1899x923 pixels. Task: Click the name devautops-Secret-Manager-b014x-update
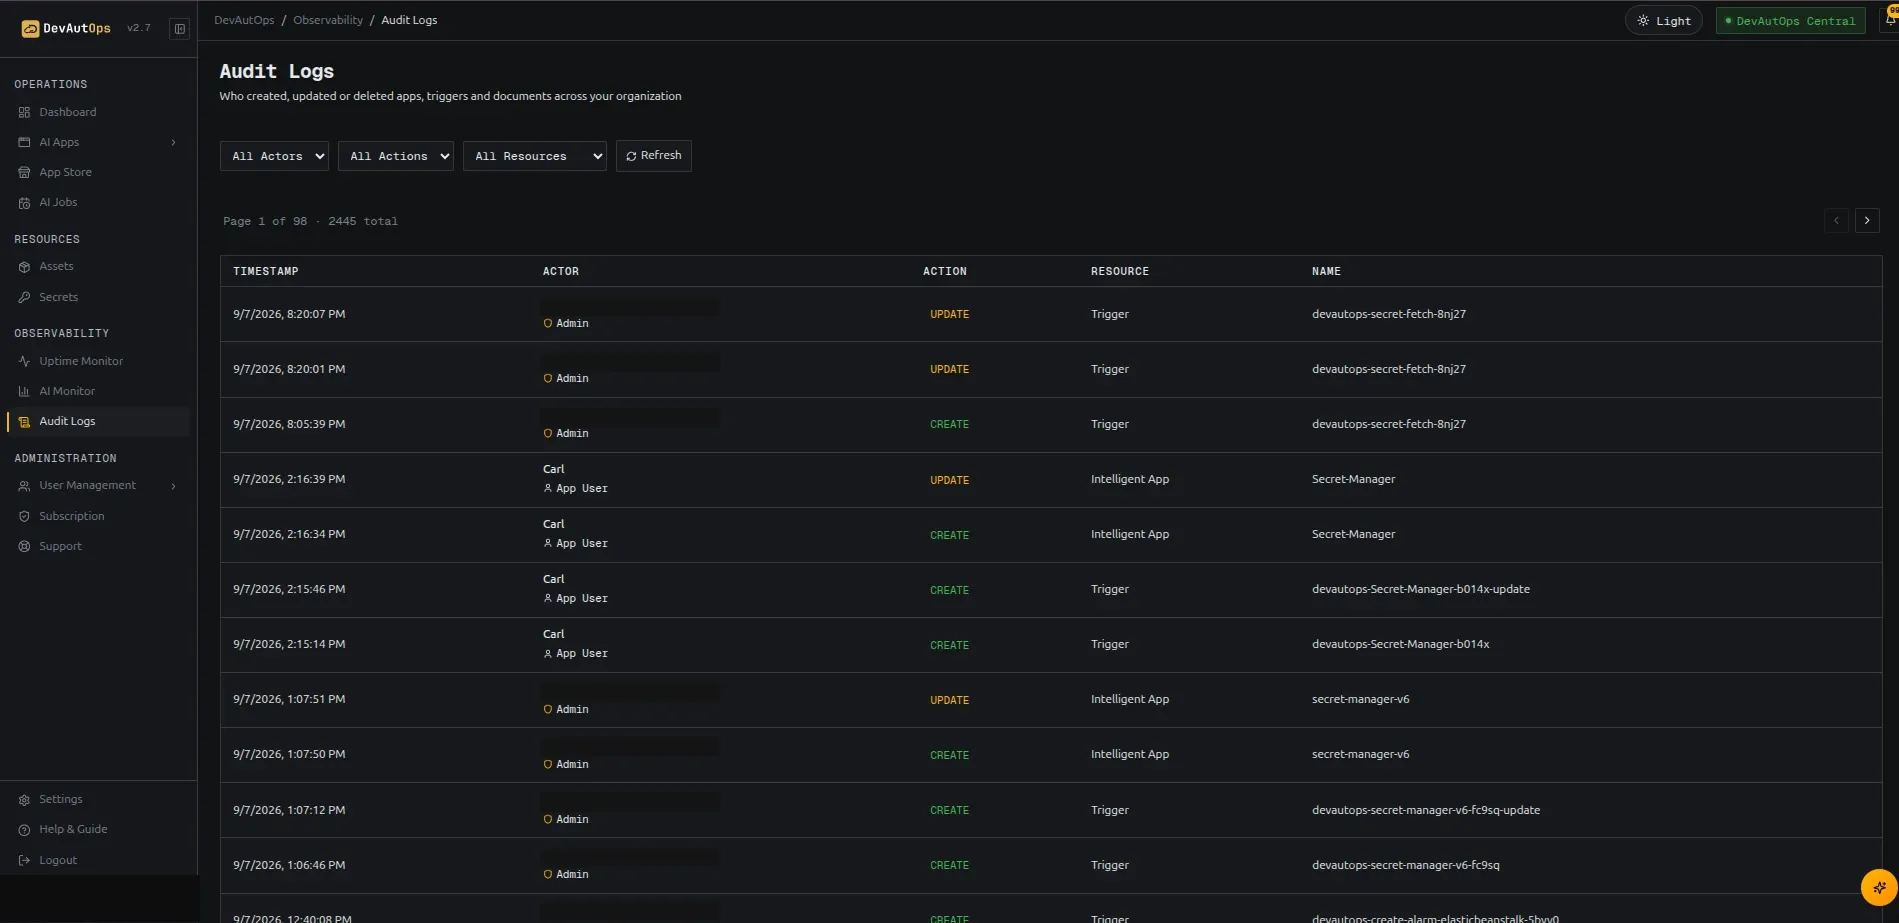click(1421, 590)
